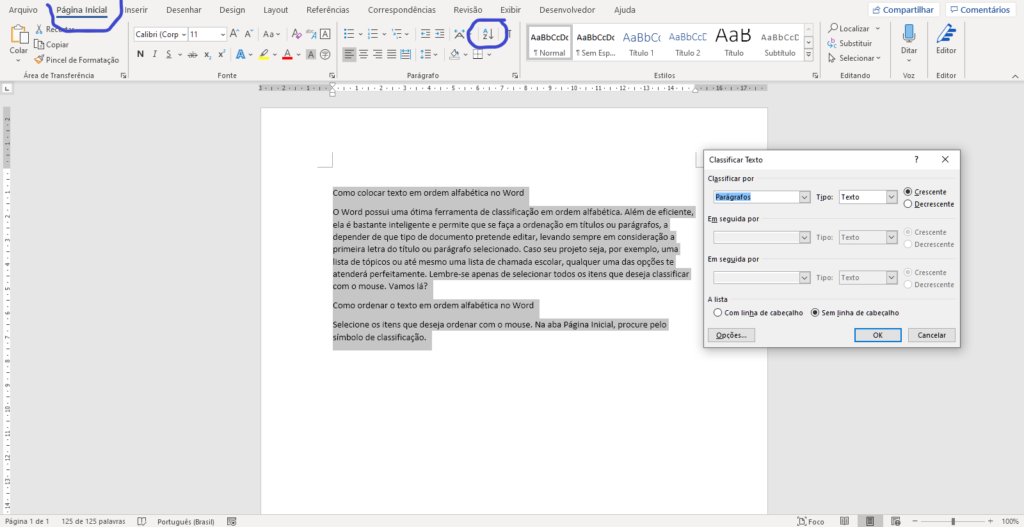
Task: Click the 125 de 125 palavras counter
Action: pyautogui.click(x=94, y=521)
